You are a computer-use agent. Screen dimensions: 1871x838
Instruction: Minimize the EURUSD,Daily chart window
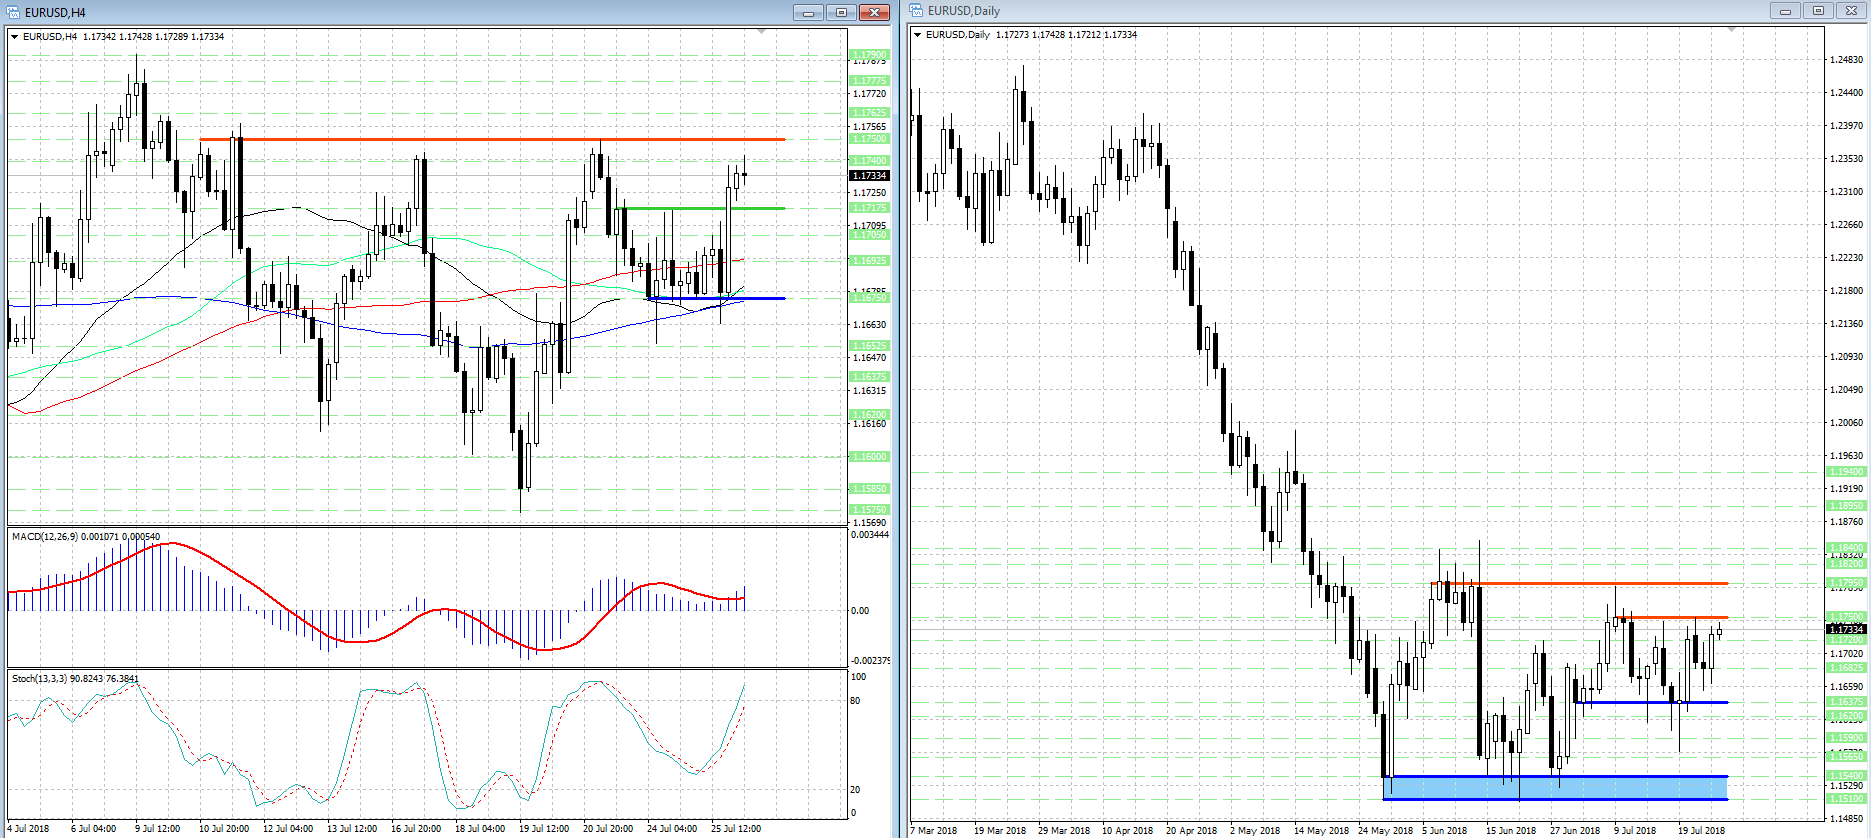1785,11
